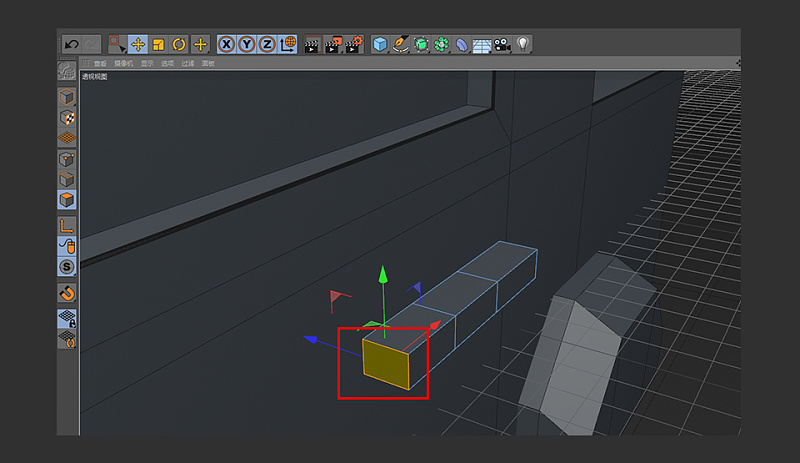Add a Light bulb object
The image size is (800, 463).
pyautogui.click(x=522, y=44)
